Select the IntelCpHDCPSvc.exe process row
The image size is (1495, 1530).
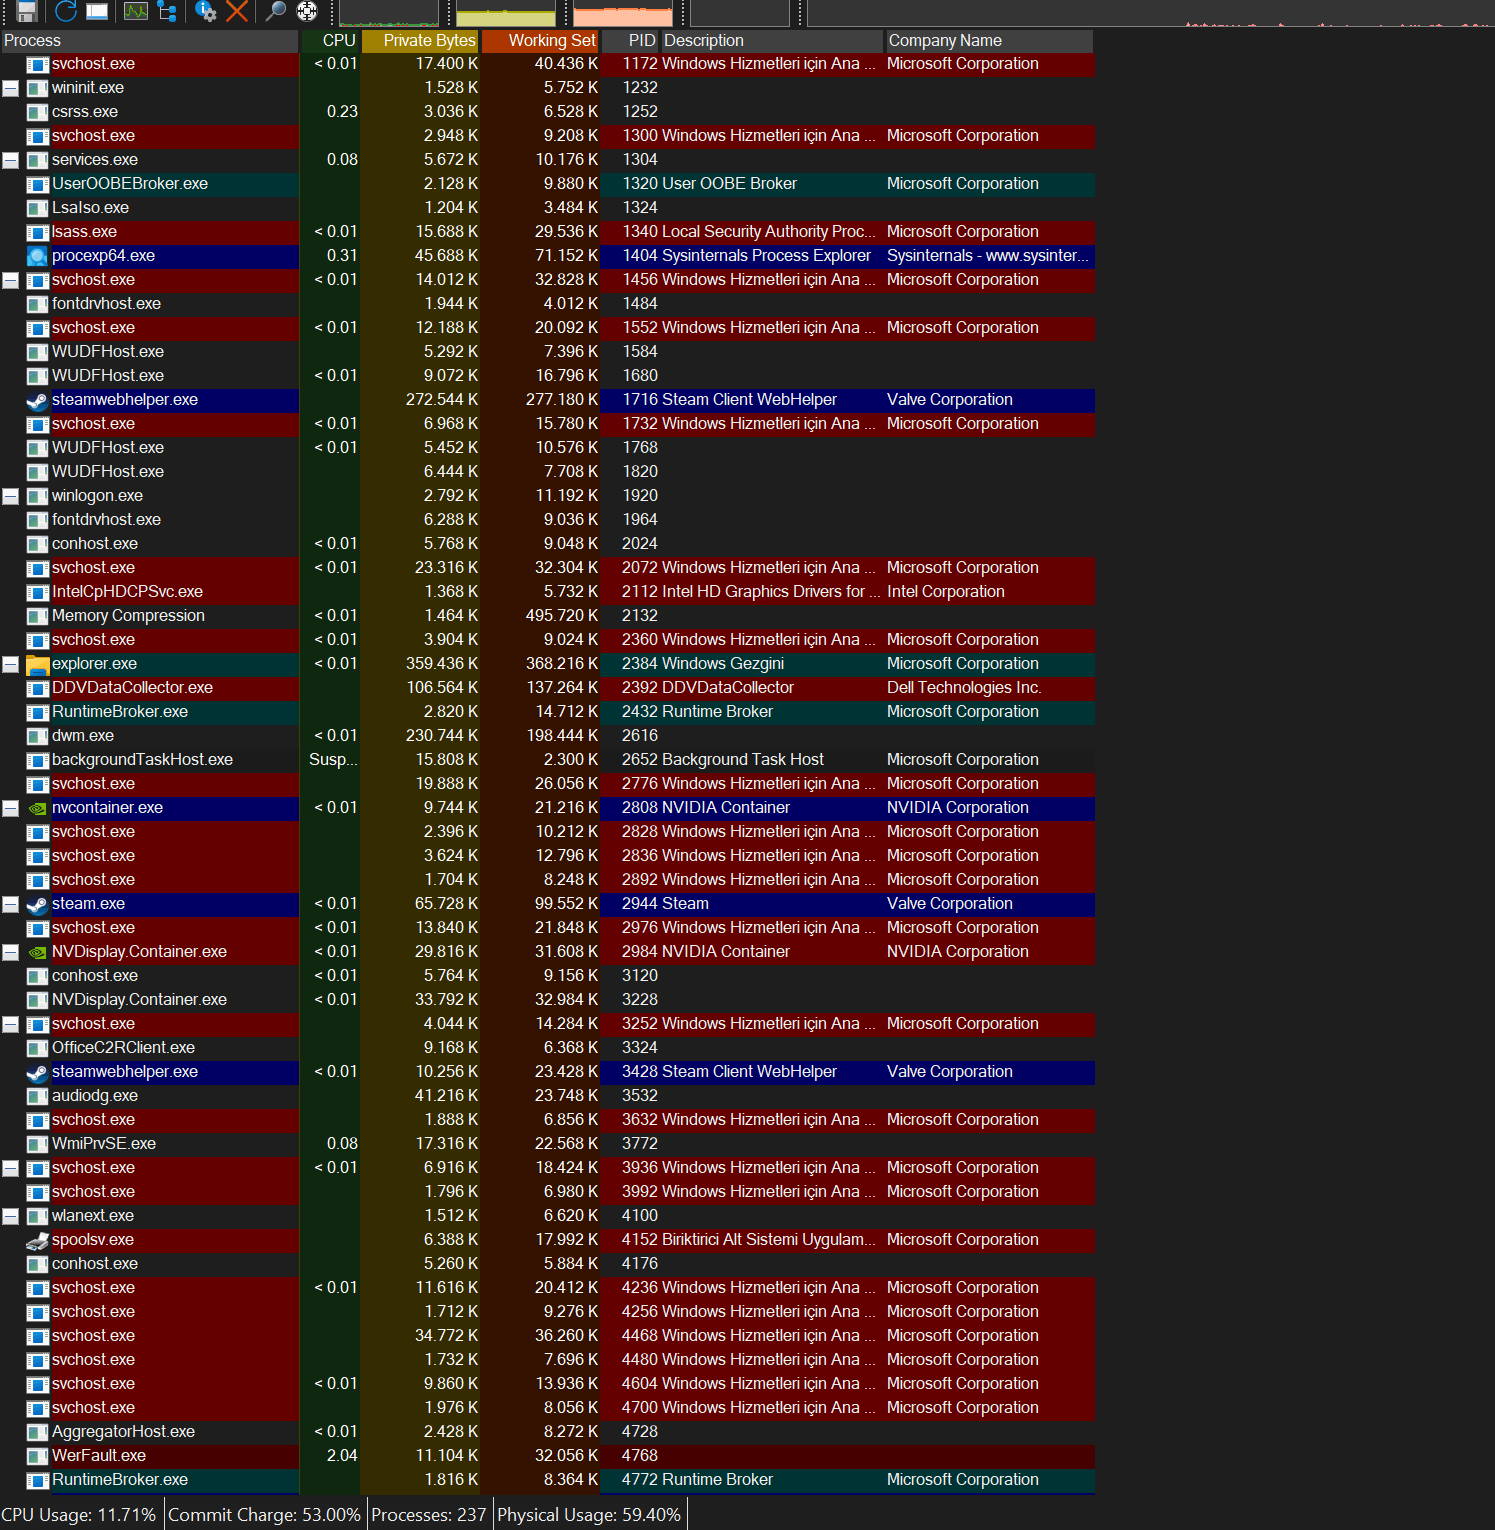point(547,592)
